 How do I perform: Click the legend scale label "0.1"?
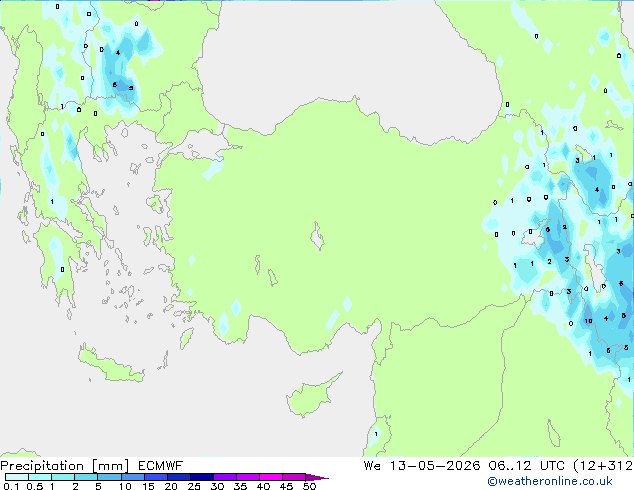(11, 486)
